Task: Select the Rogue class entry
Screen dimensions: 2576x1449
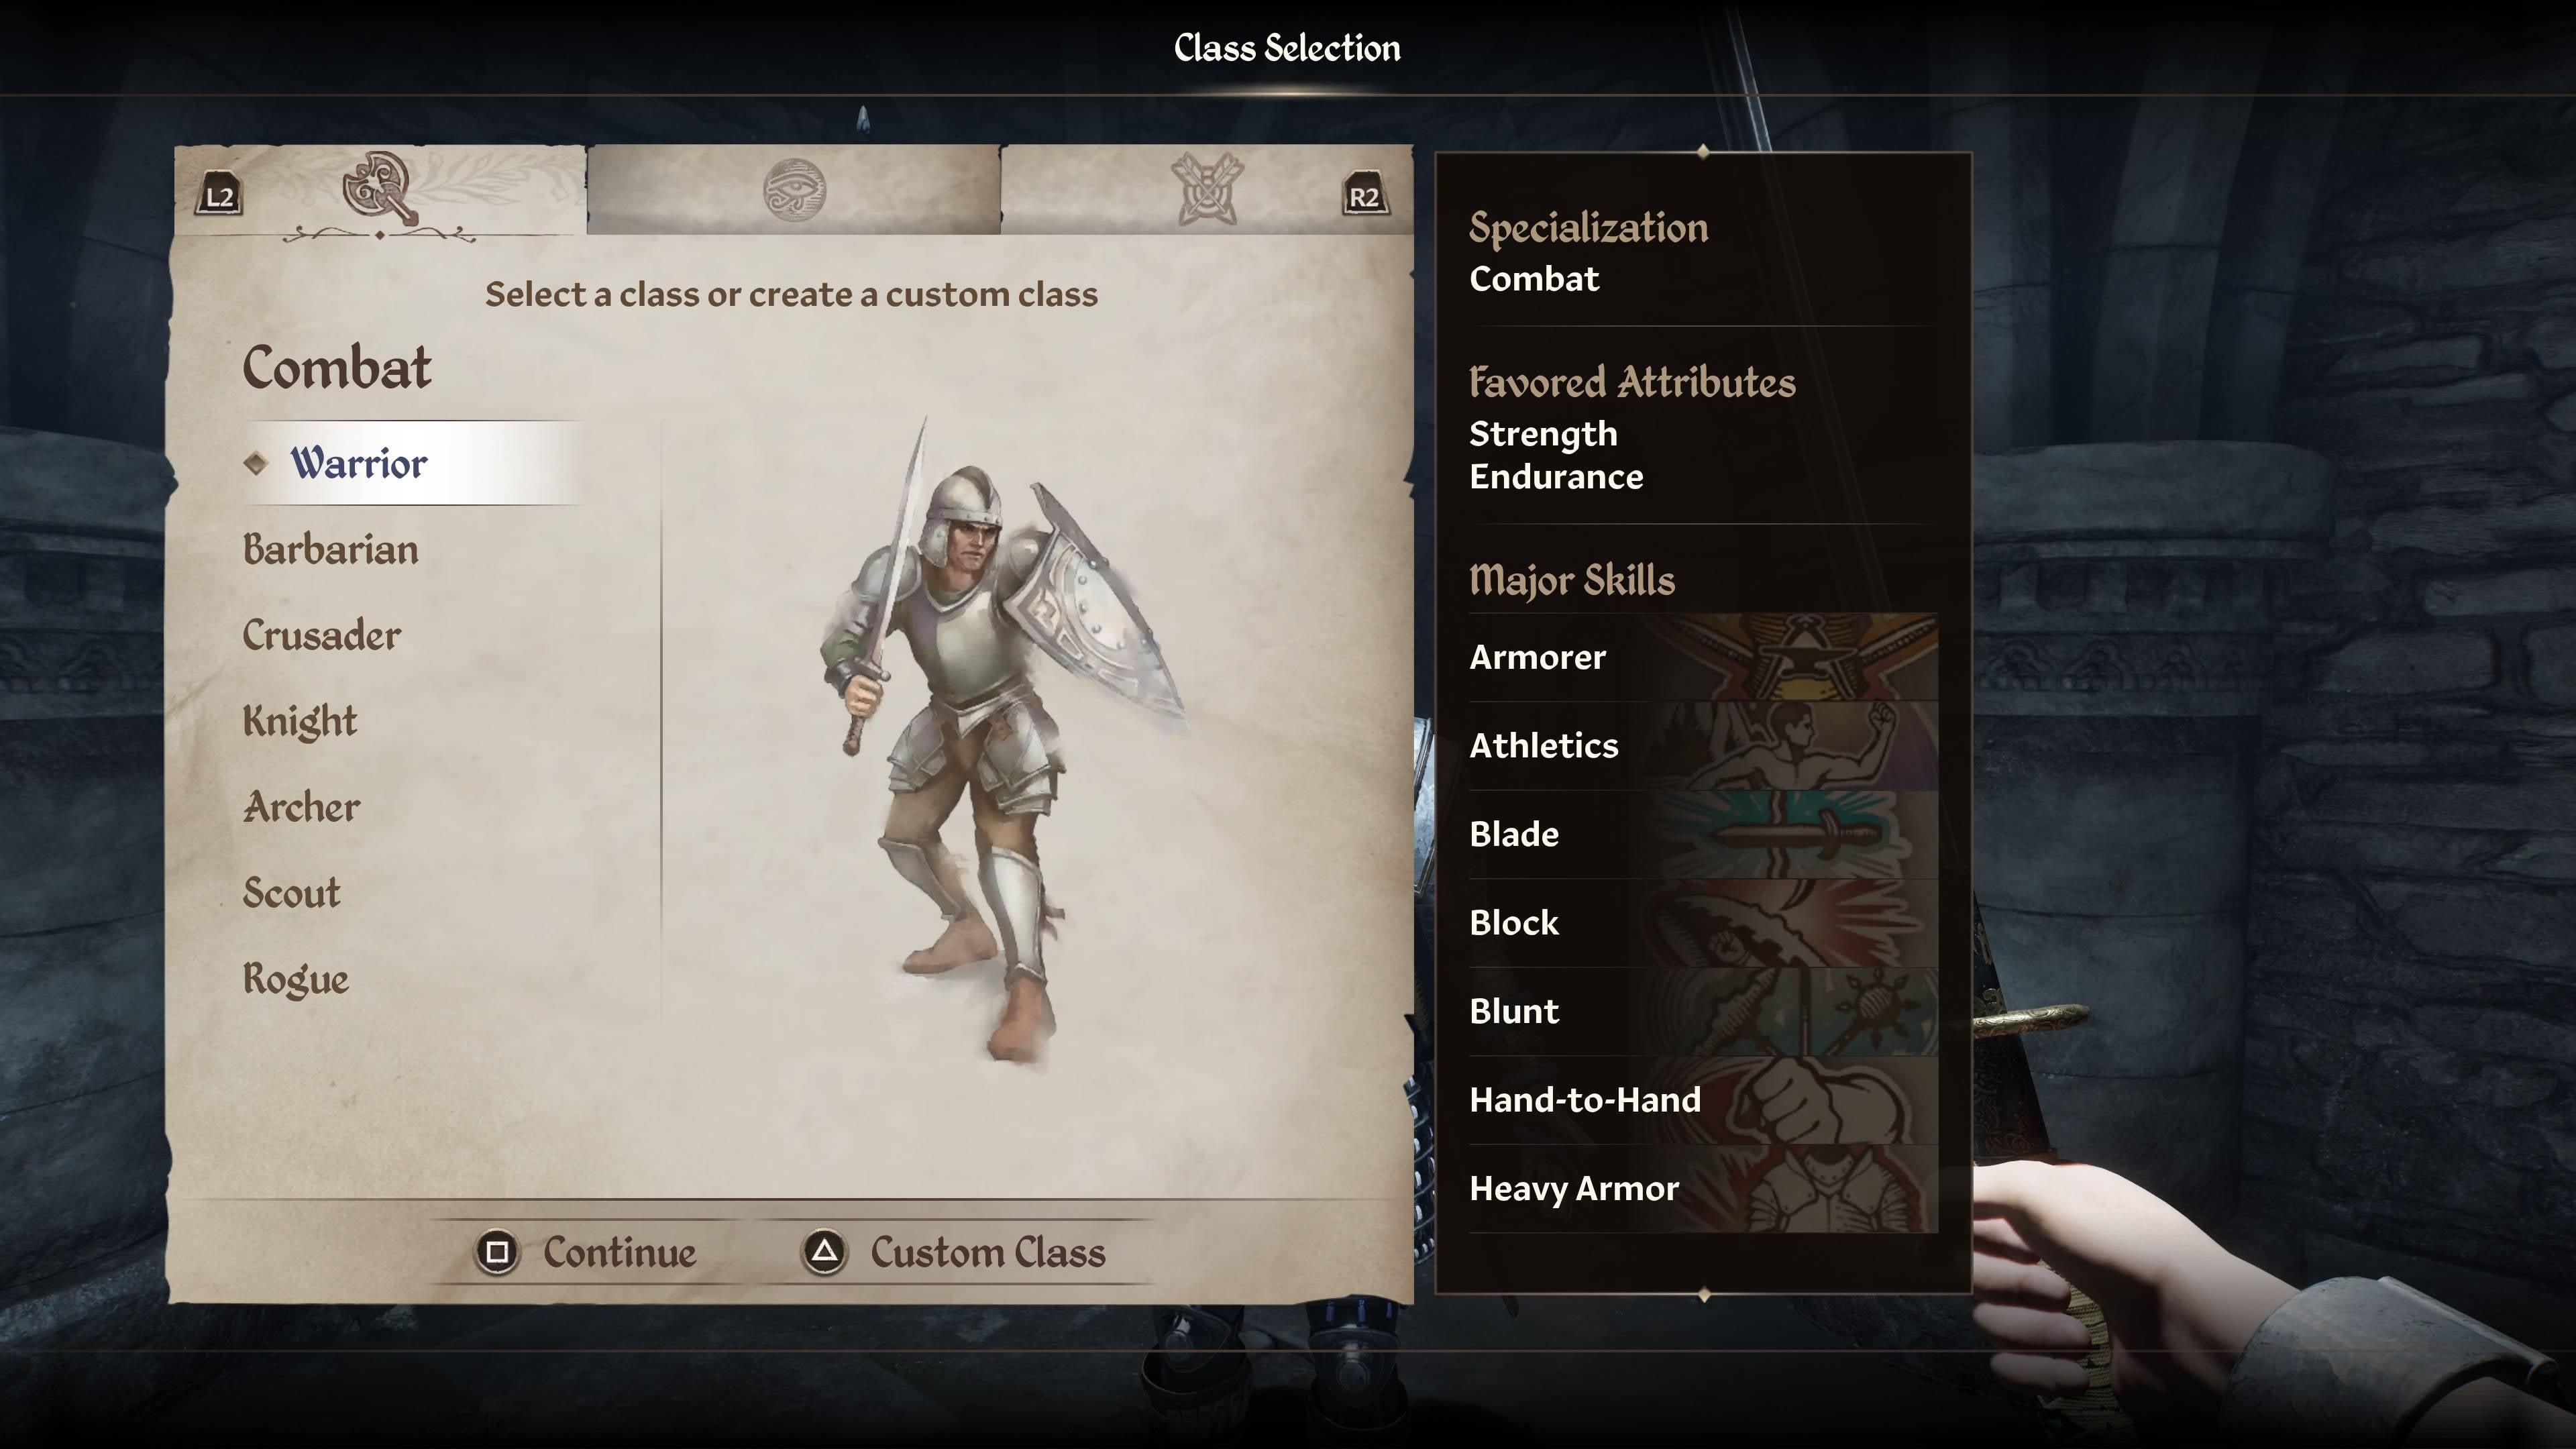Action: 296,979
